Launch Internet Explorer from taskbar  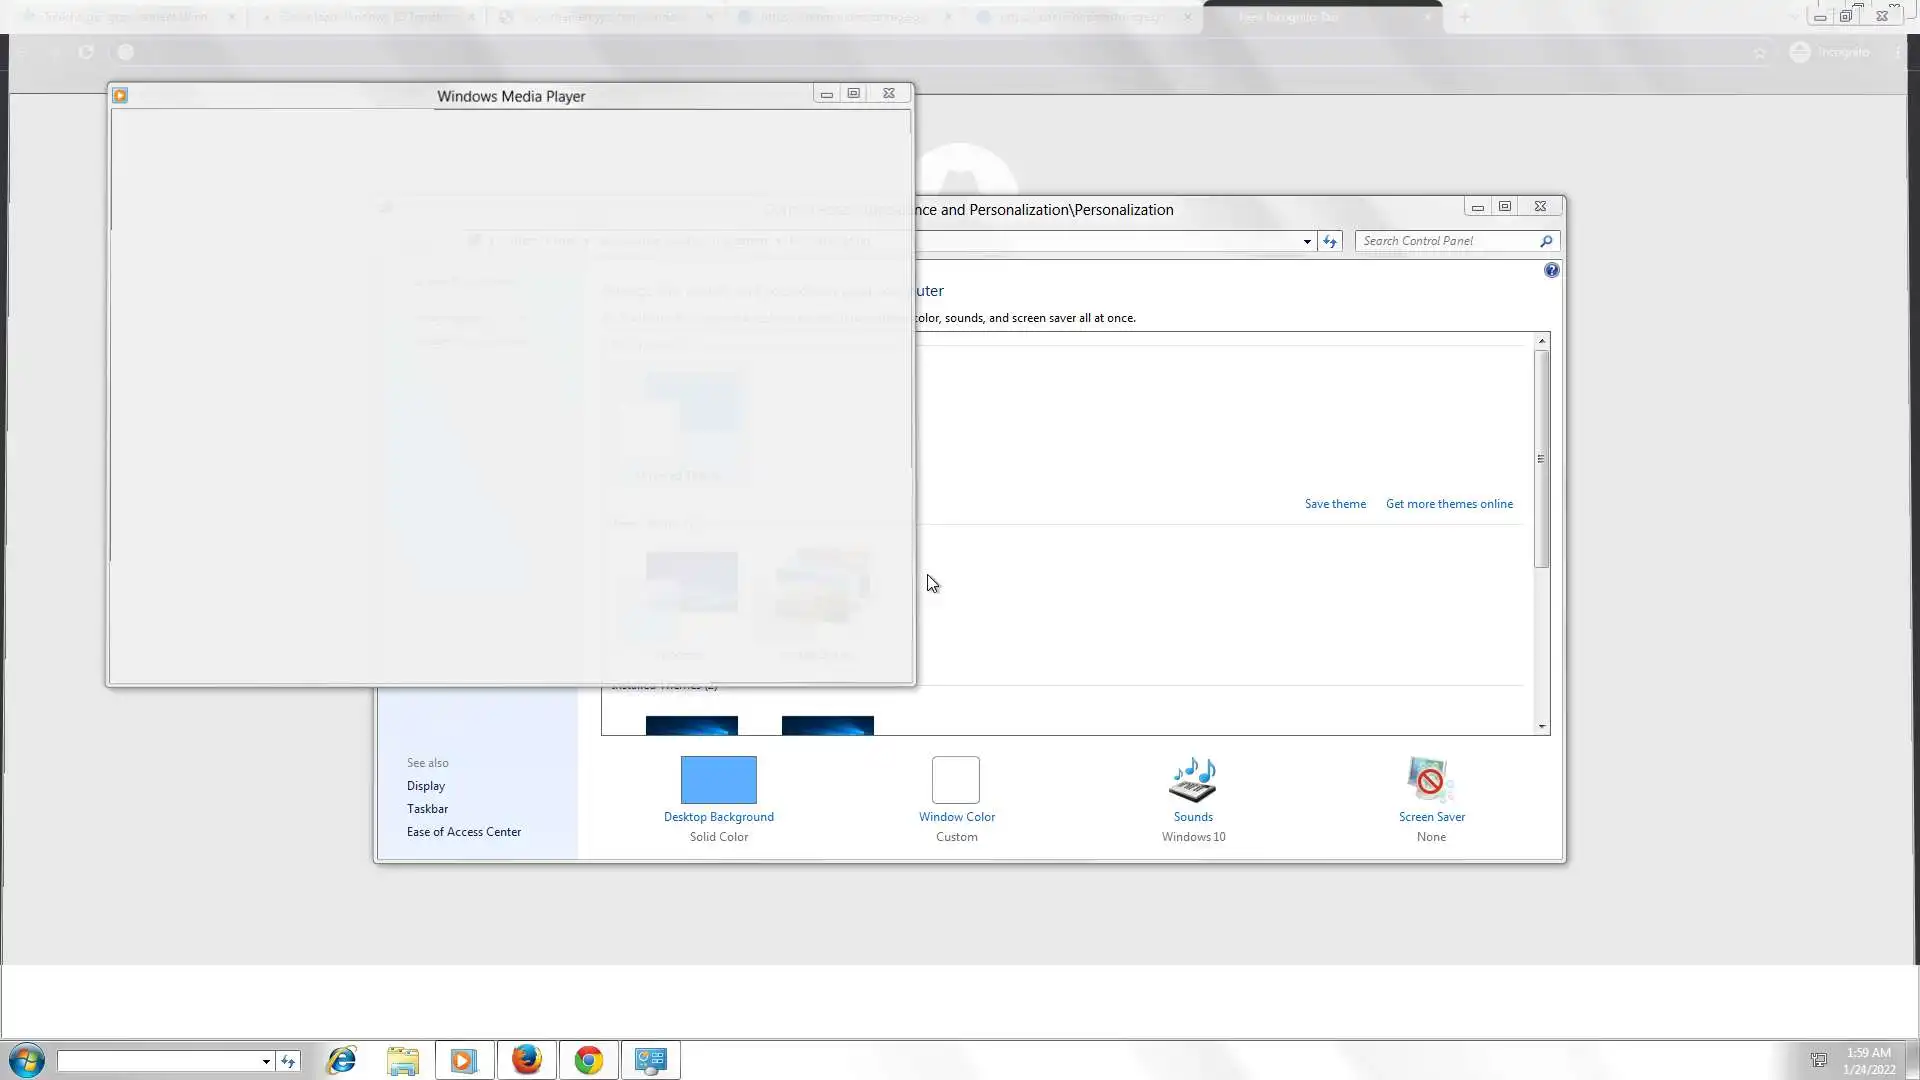[342, 1060]
